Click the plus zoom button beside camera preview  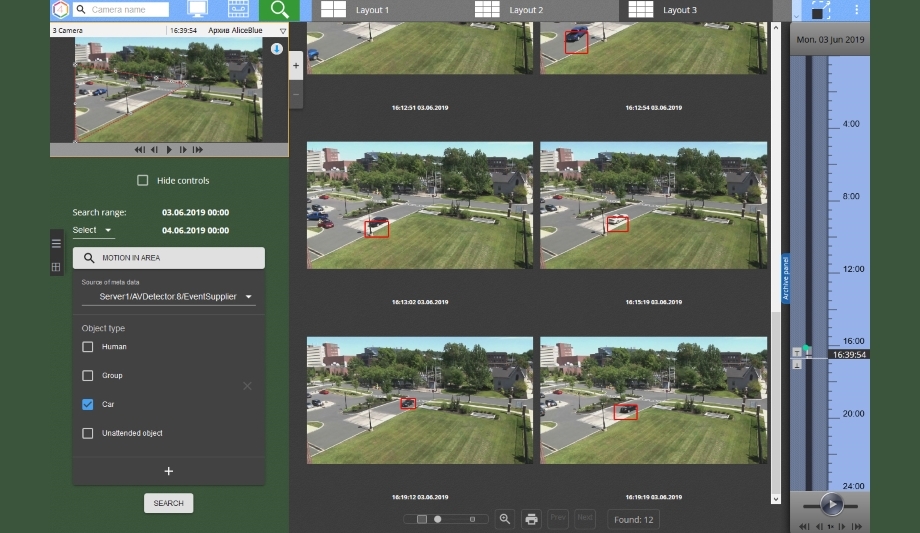[296, 66]
